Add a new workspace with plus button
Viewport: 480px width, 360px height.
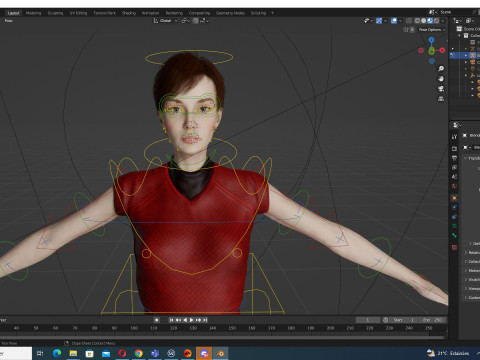pos(272,13)
